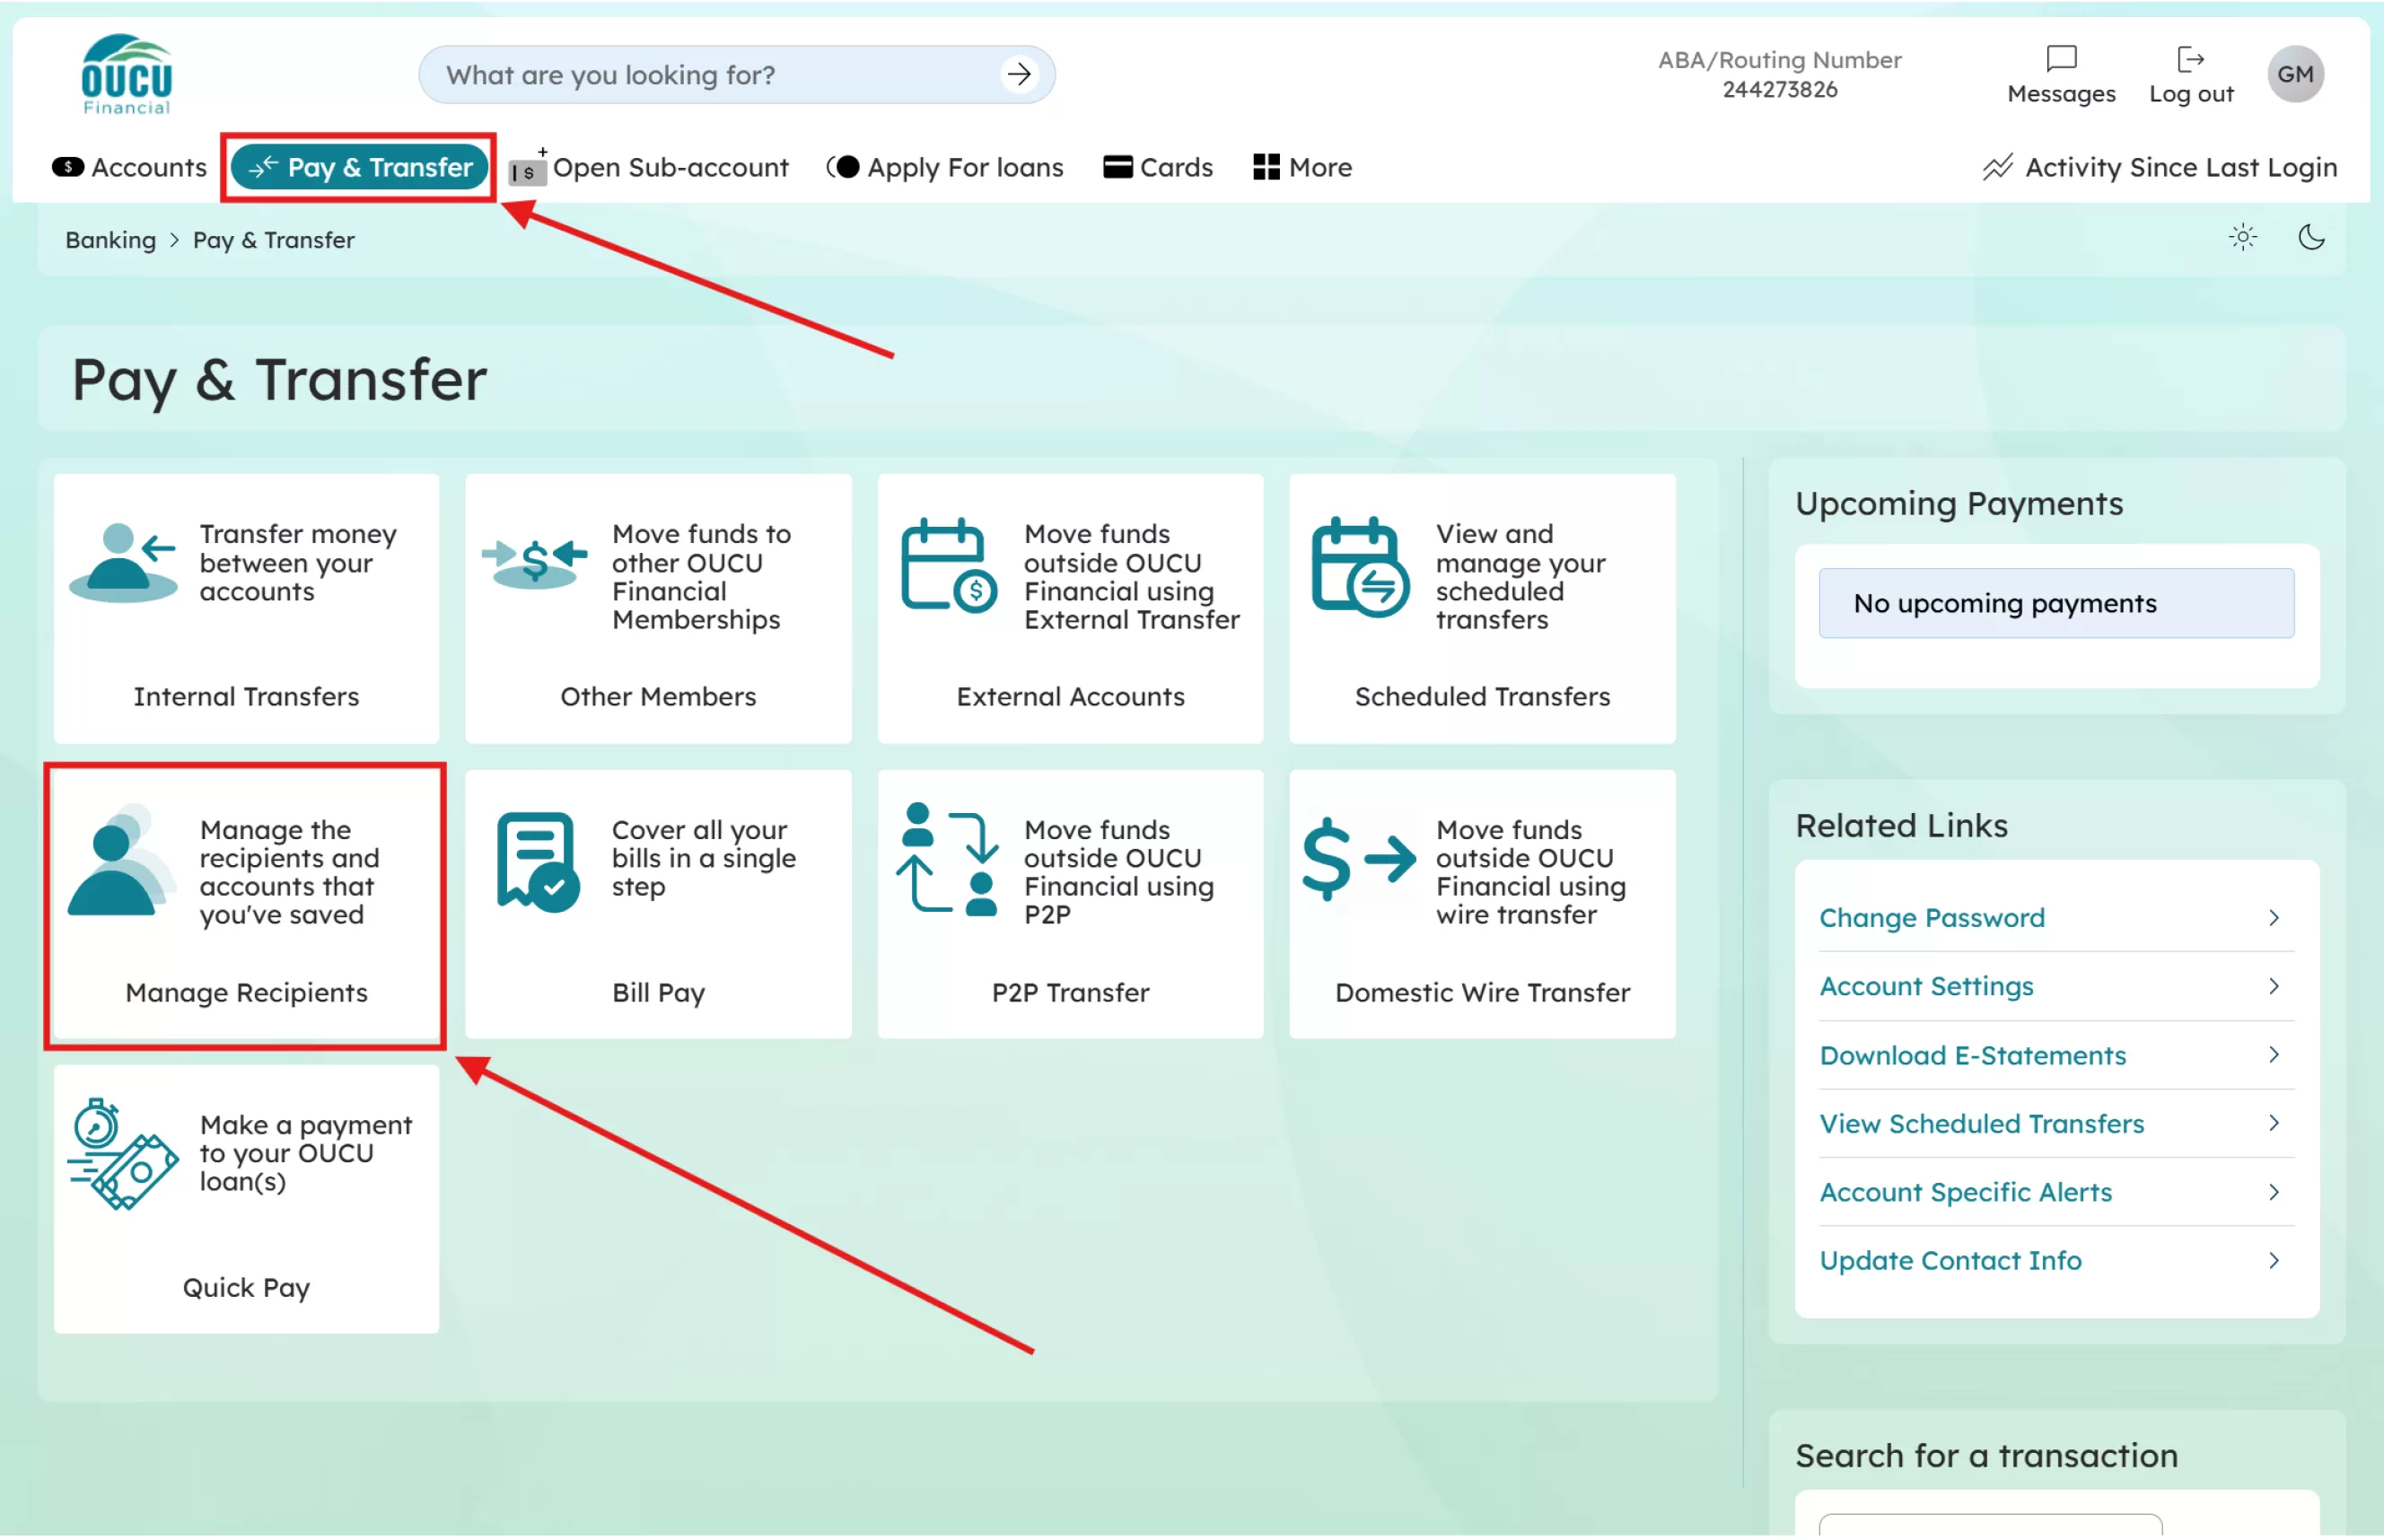Select the Pay & Transfer tab
The image size is (2384, 1540).
coord(359,167)
